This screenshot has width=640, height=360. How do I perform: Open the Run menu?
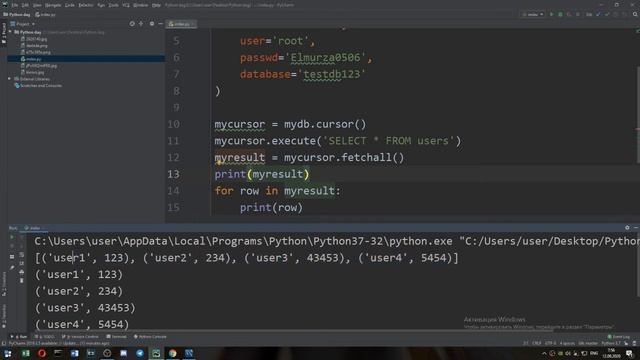coord(101,5)
